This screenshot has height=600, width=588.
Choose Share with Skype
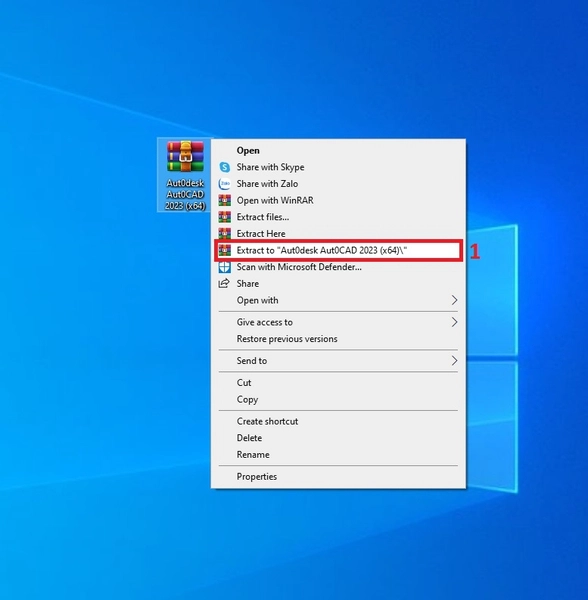pyautogui.click(x=338, y=167)
